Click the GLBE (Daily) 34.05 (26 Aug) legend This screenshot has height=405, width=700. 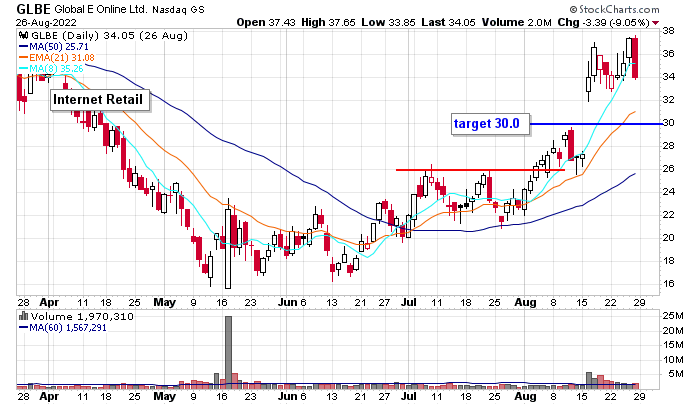coord(109,36)
